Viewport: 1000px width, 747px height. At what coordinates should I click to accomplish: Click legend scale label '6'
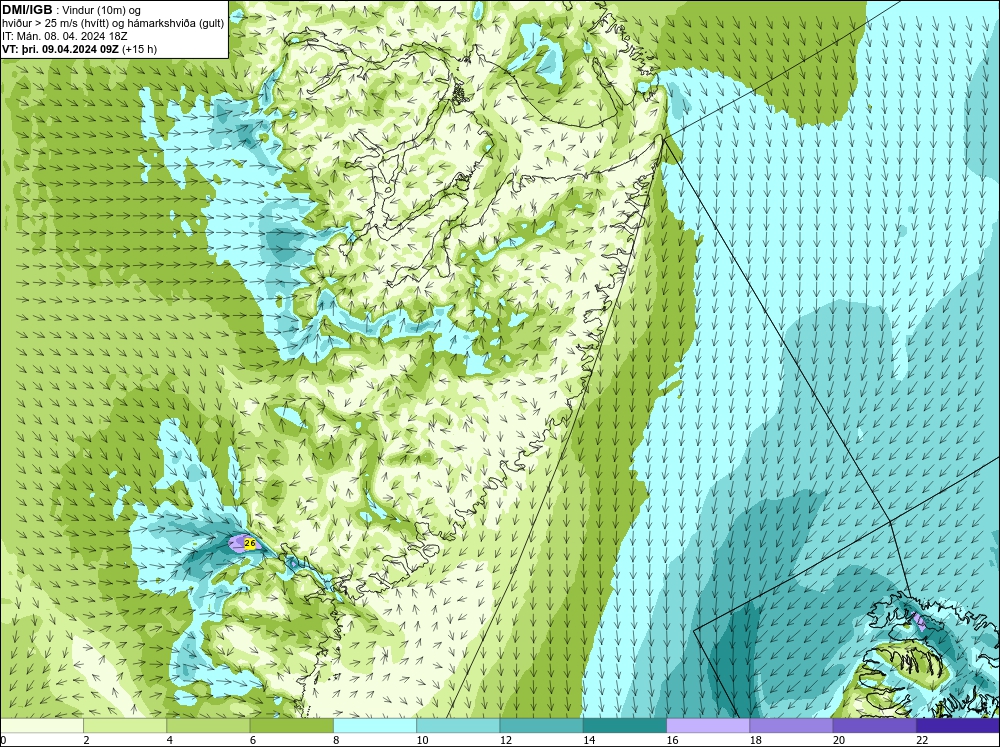pos(253,740)
